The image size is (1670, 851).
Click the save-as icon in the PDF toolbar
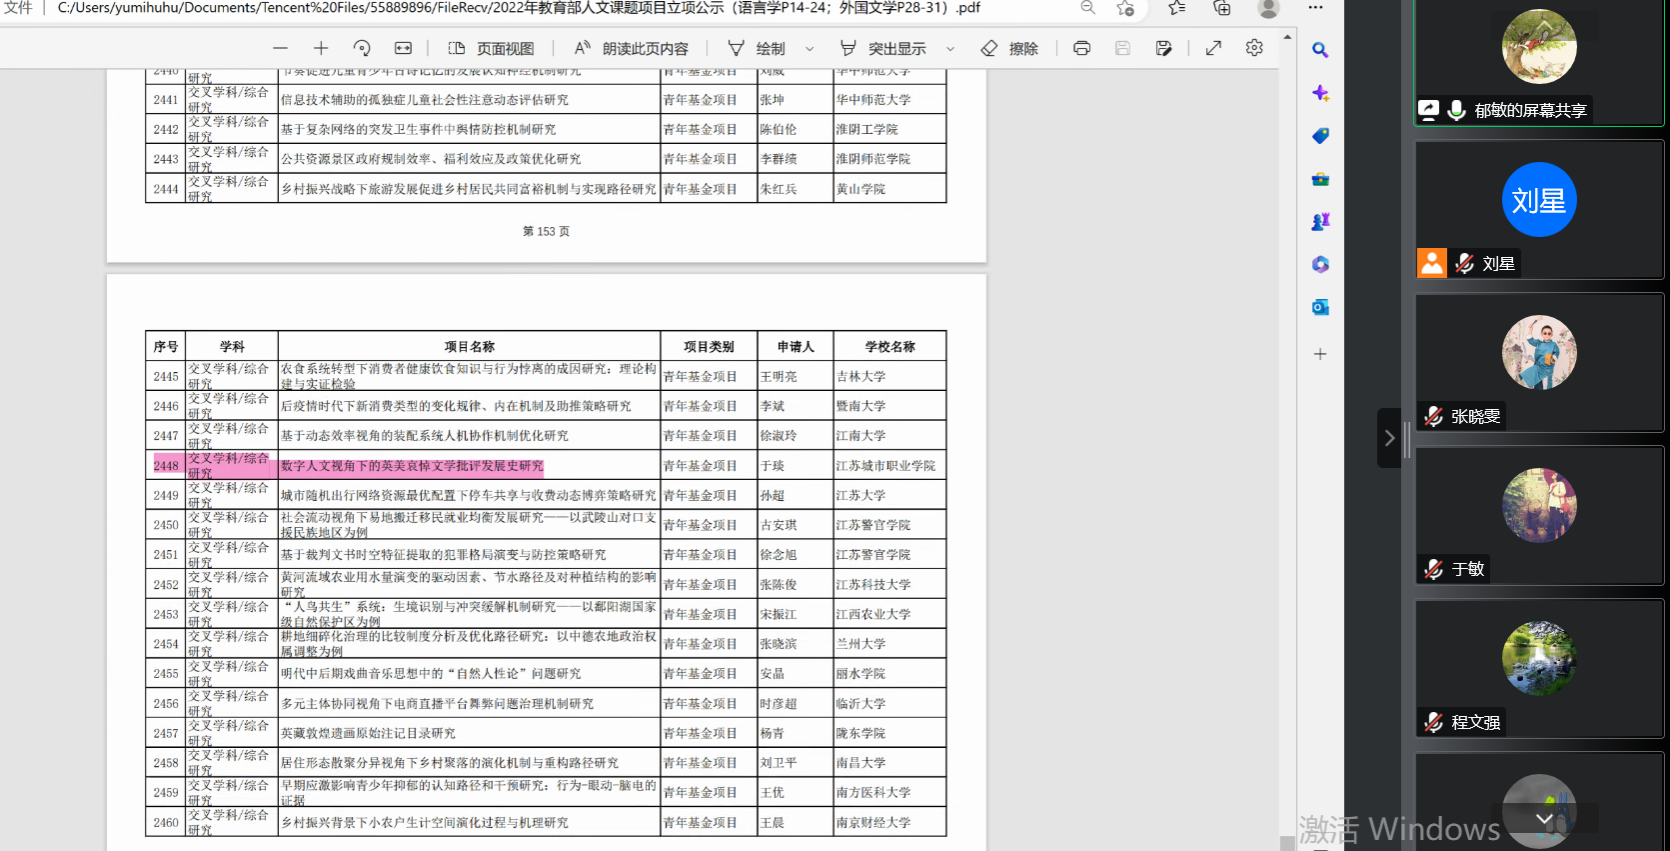[1164, 48]
